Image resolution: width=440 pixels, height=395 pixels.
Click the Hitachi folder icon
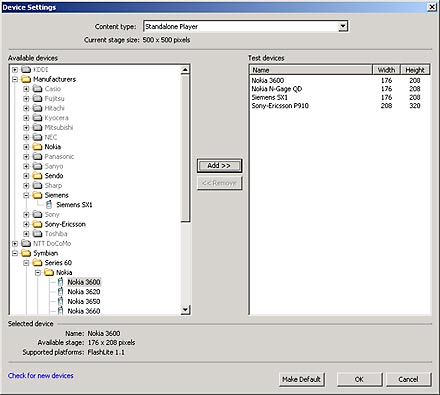pyautogui.click(x=38, y=108)
